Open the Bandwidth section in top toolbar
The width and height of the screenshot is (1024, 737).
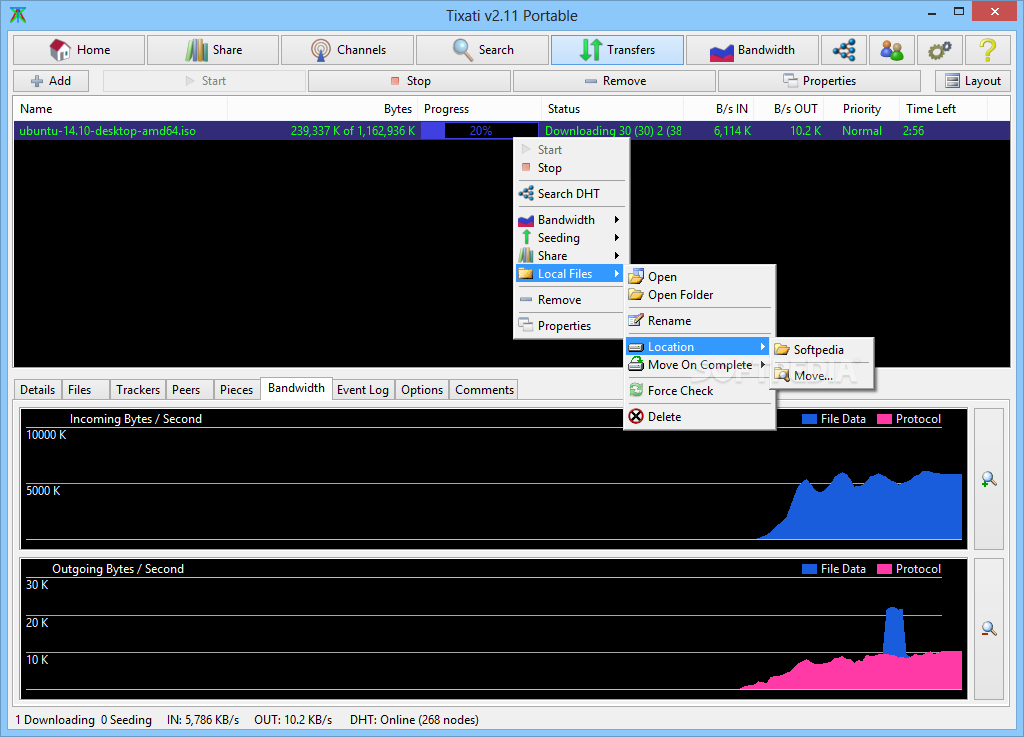[x=752, y=50]
